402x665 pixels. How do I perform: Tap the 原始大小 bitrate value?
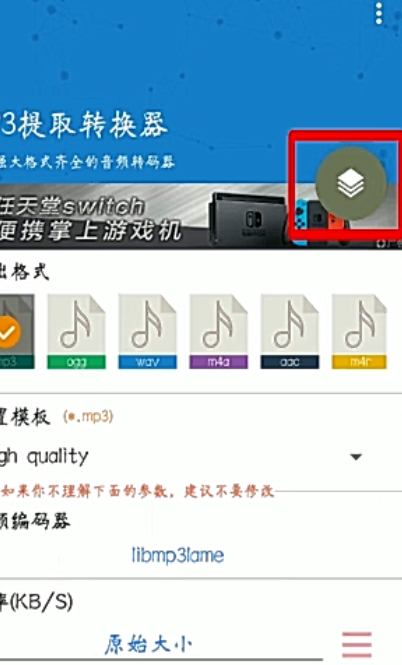click(x=149, y=644)
